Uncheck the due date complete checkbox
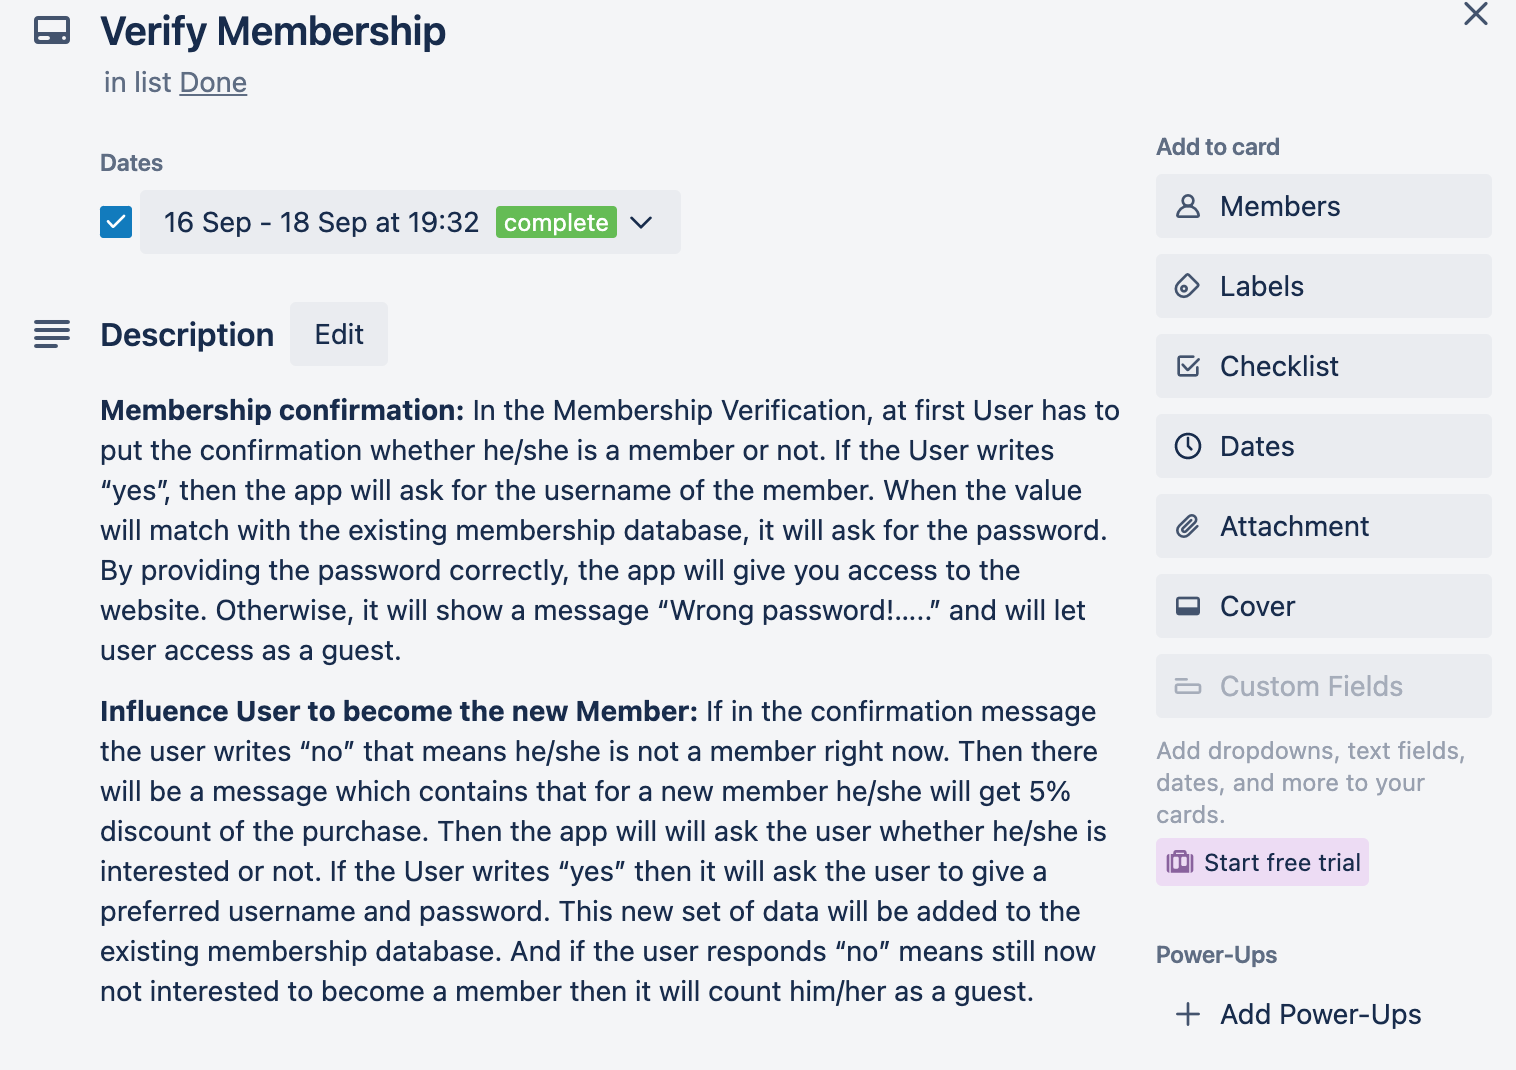 click(x=116, y=222)
